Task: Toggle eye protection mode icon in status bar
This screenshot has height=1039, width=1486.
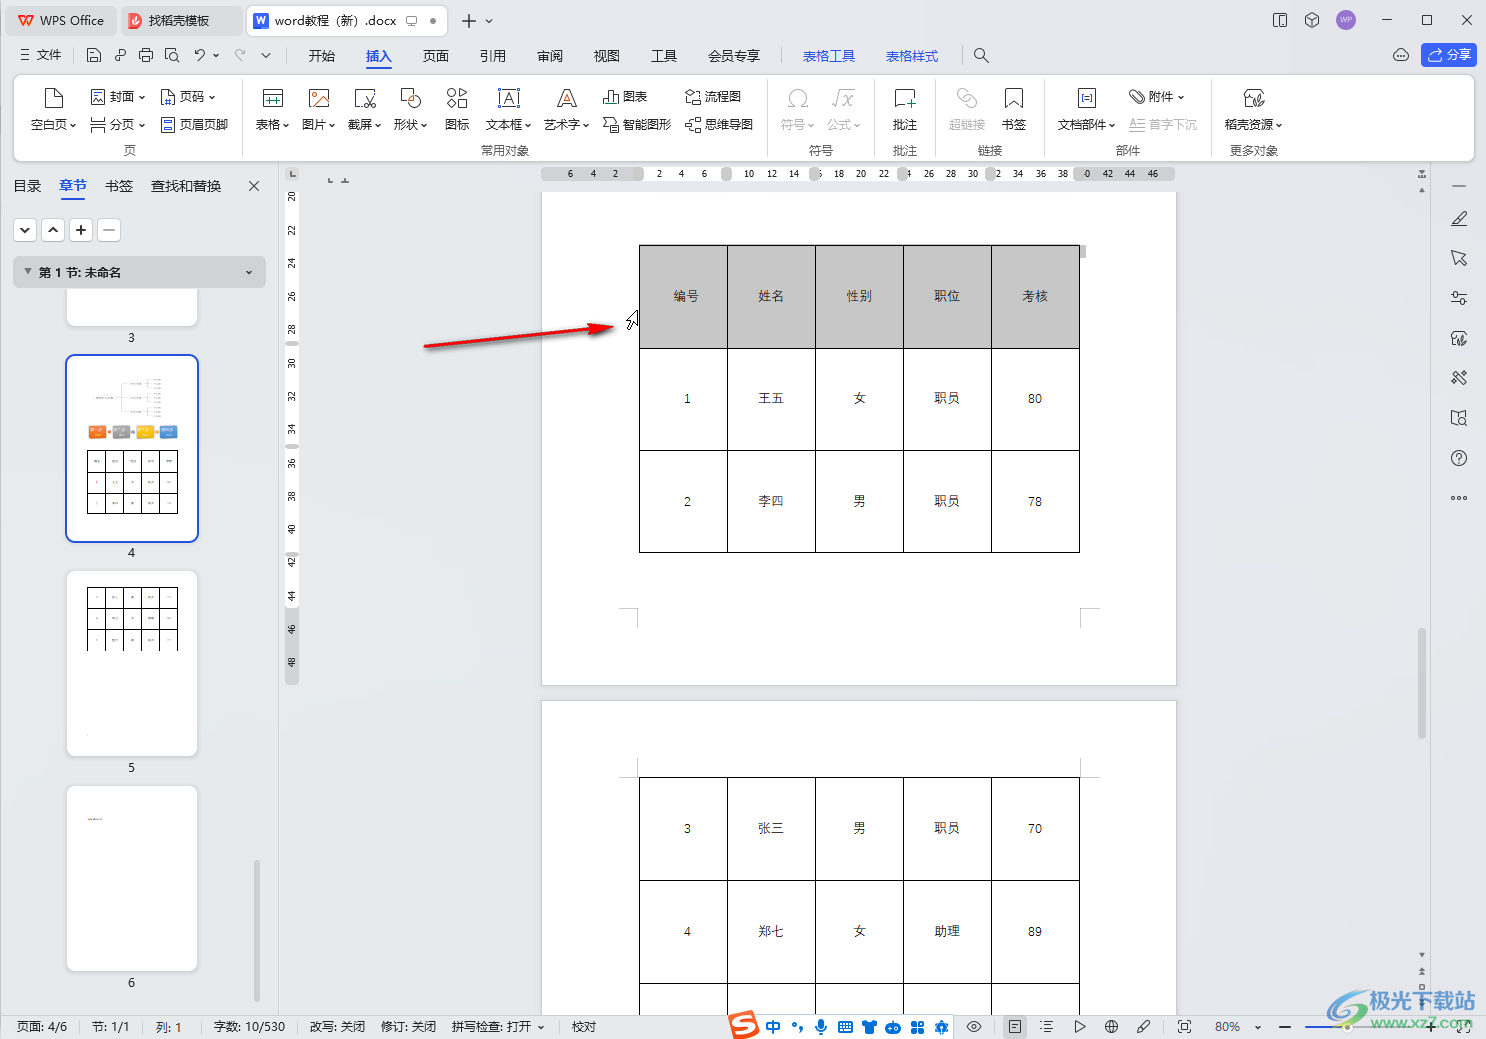Action: coord(973,1027)
